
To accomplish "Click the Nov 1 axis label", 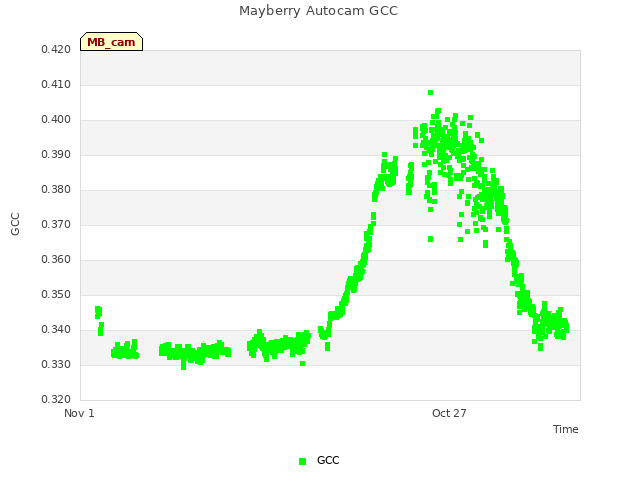I will click(79, 413).
